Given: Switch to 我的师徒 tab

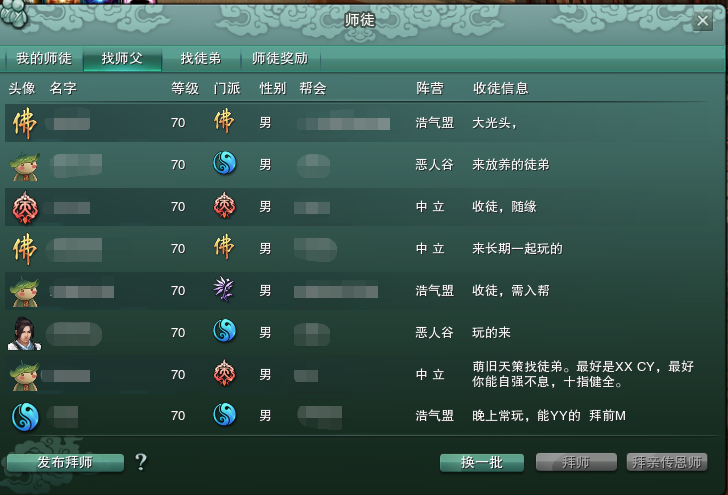Looking at the screenshot, I should coord(44,59).
